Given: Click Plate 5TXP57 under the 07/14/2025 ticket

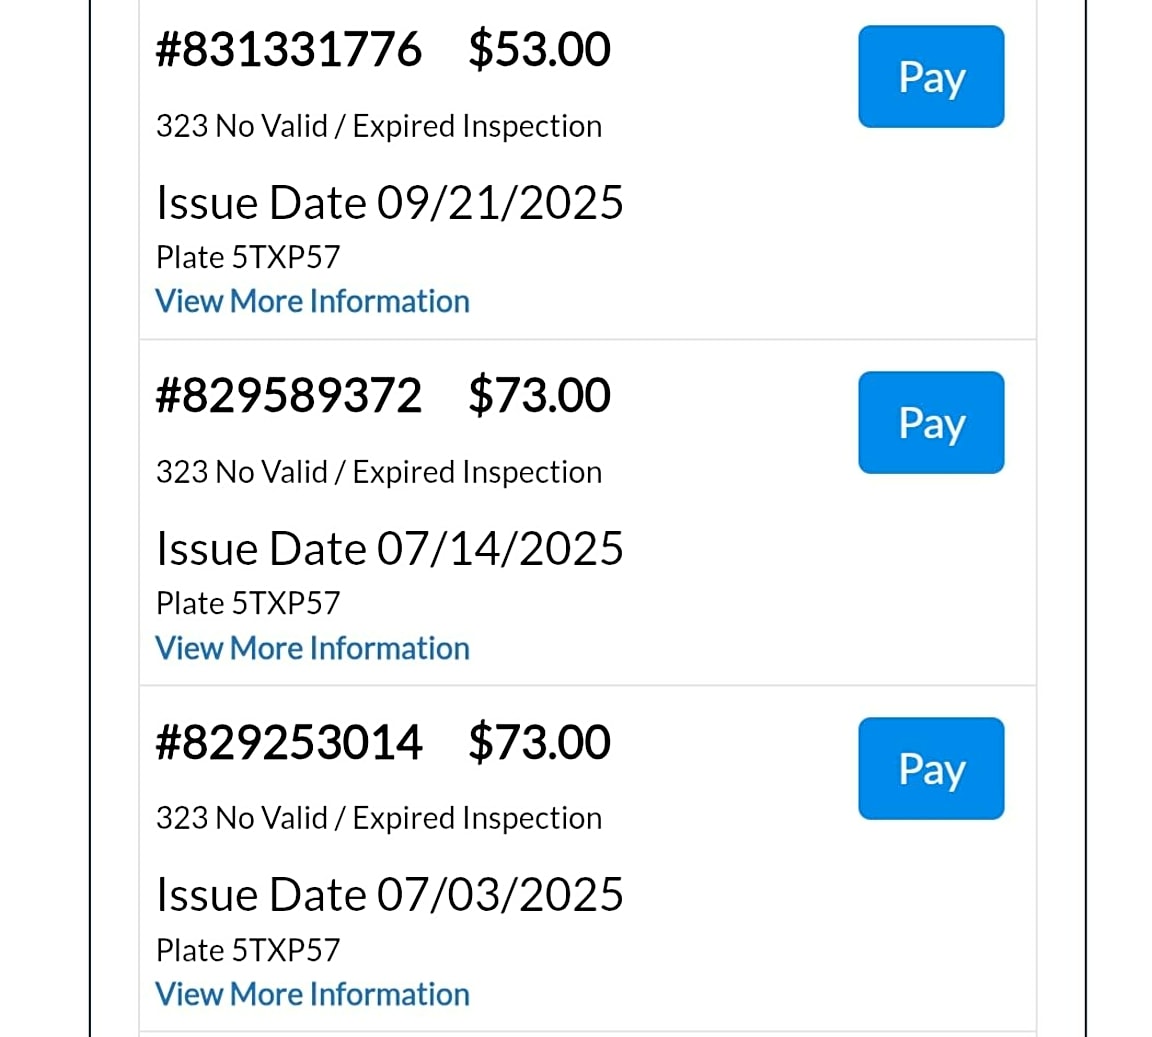Looking at the screenshot, I should pyautogui.click(x=248, y=603).
